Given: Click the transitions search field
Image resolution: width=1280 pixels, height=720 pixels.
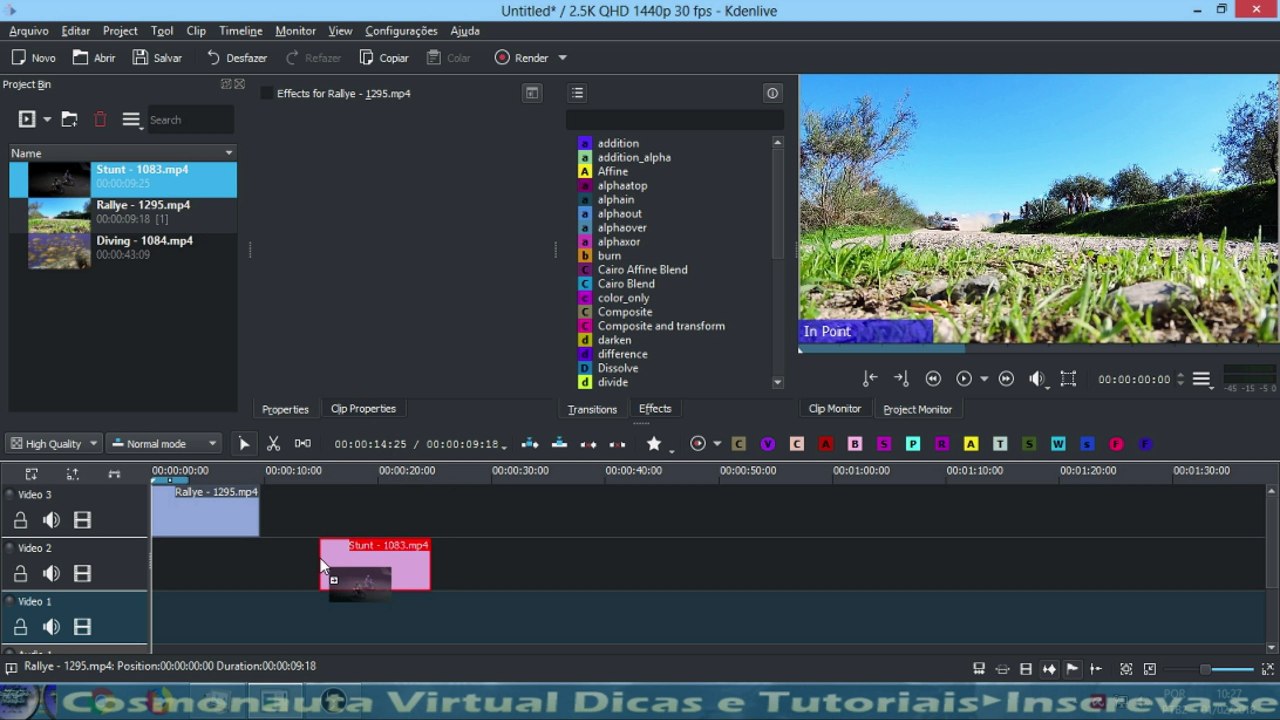Looking at the screenshot, I should click(x=675, y=120).
